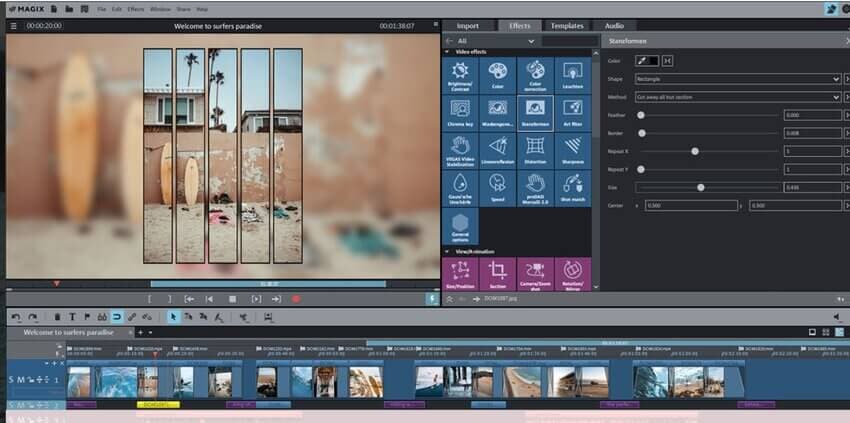Click the trash delete icon in toolbar
This screenshot has height=423, width=850.
pos(57,317)
